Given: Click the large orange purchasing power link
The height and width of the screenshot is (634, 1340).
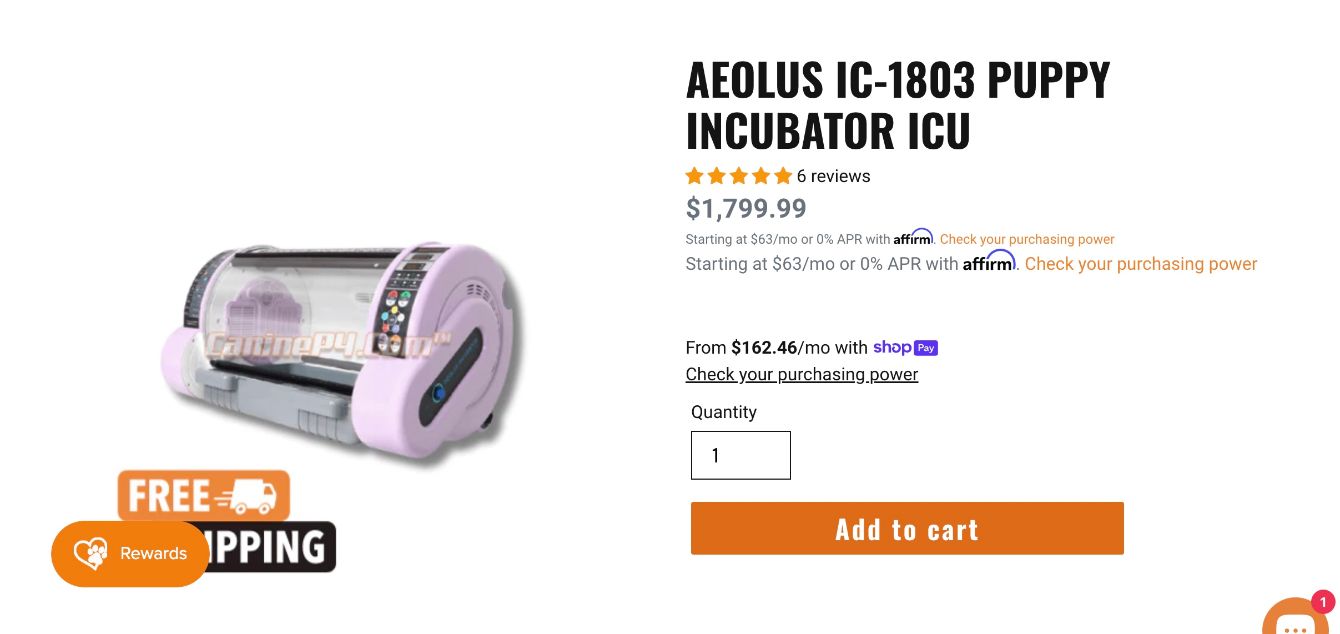Looking at the screenshot, I should pyautogui.click(x=1141, y=264).
